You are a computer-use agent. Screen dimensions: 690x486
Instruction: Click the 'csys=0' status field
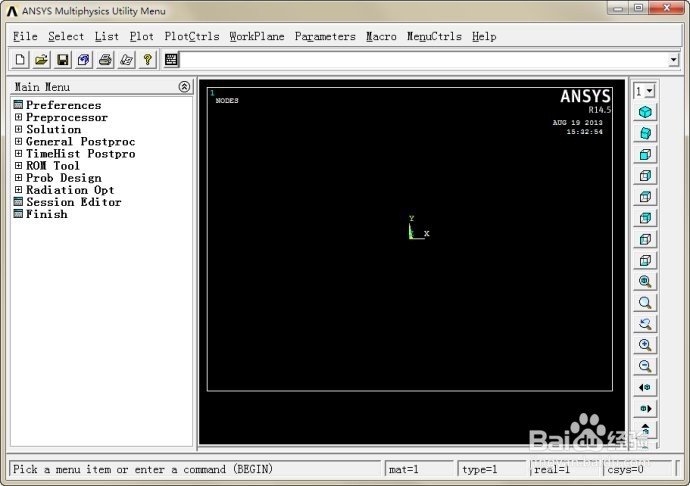tap(638, 469)
